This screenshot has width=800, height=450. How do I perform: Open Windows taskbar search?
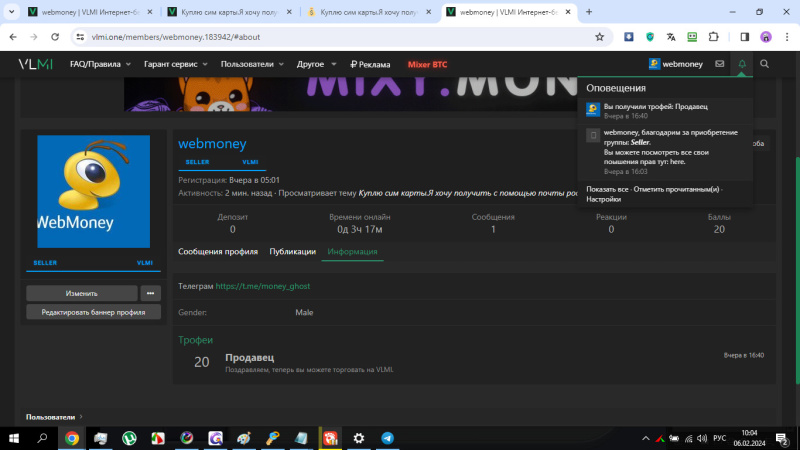(42, 438)
